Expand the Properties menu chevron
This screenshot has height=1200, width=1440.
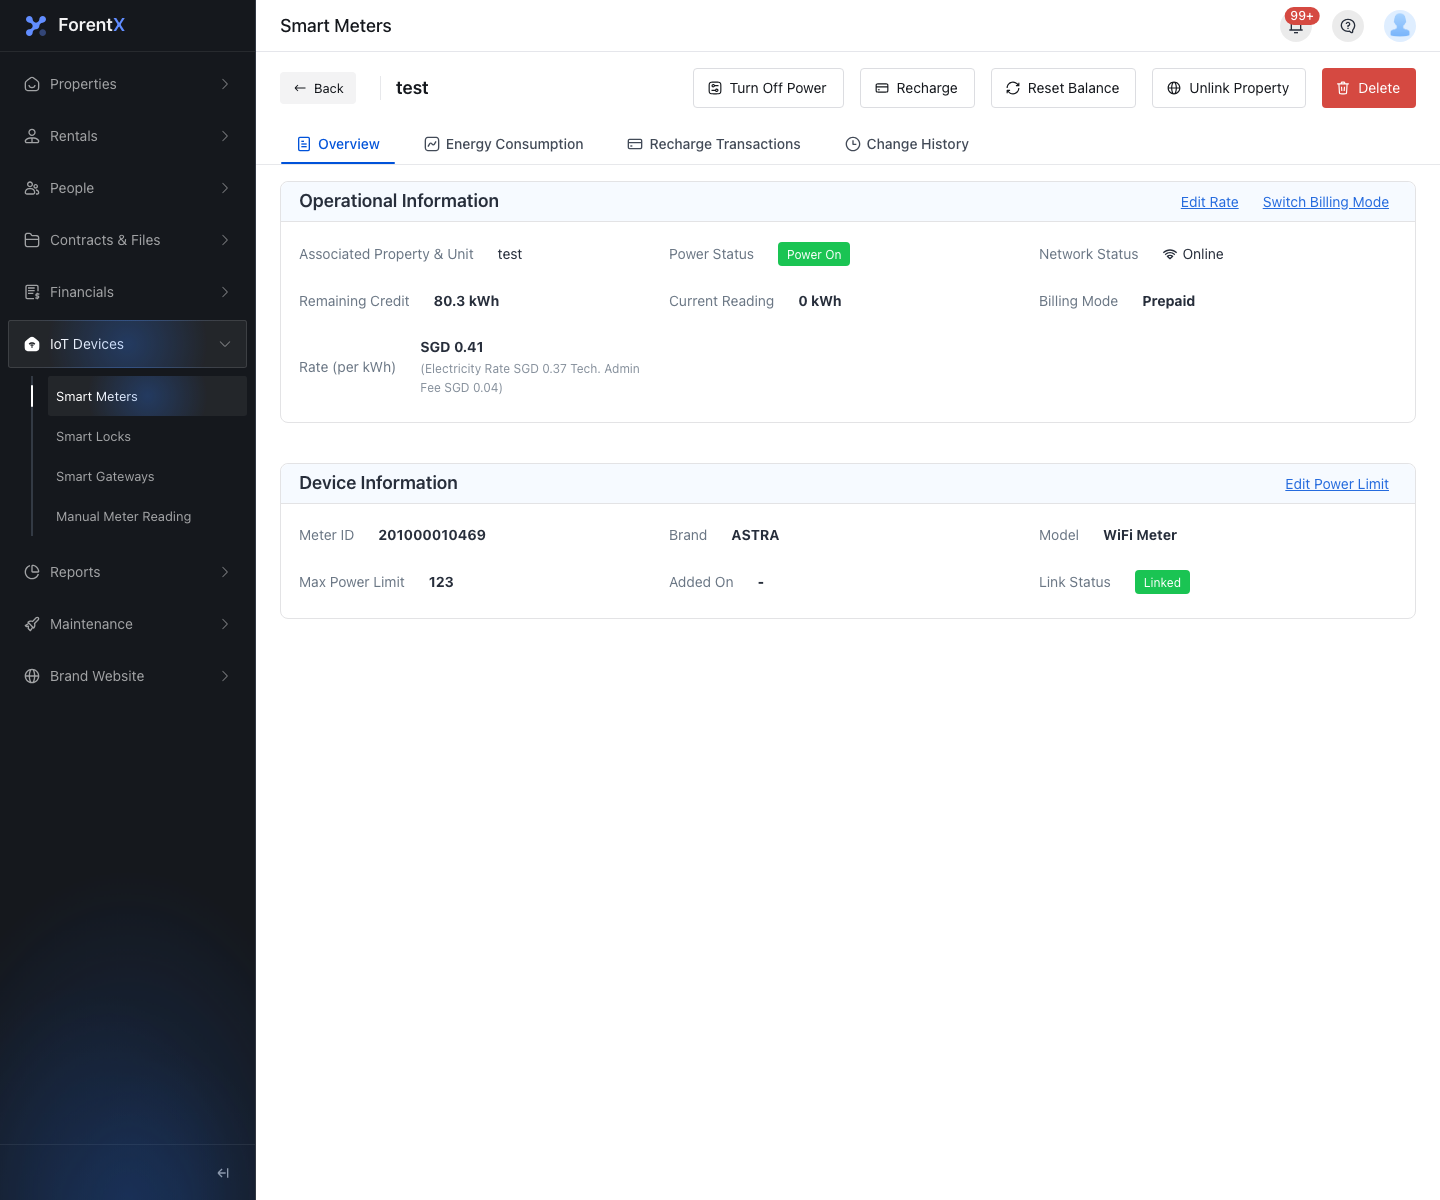pyautogui.click(x=225, y=84)
